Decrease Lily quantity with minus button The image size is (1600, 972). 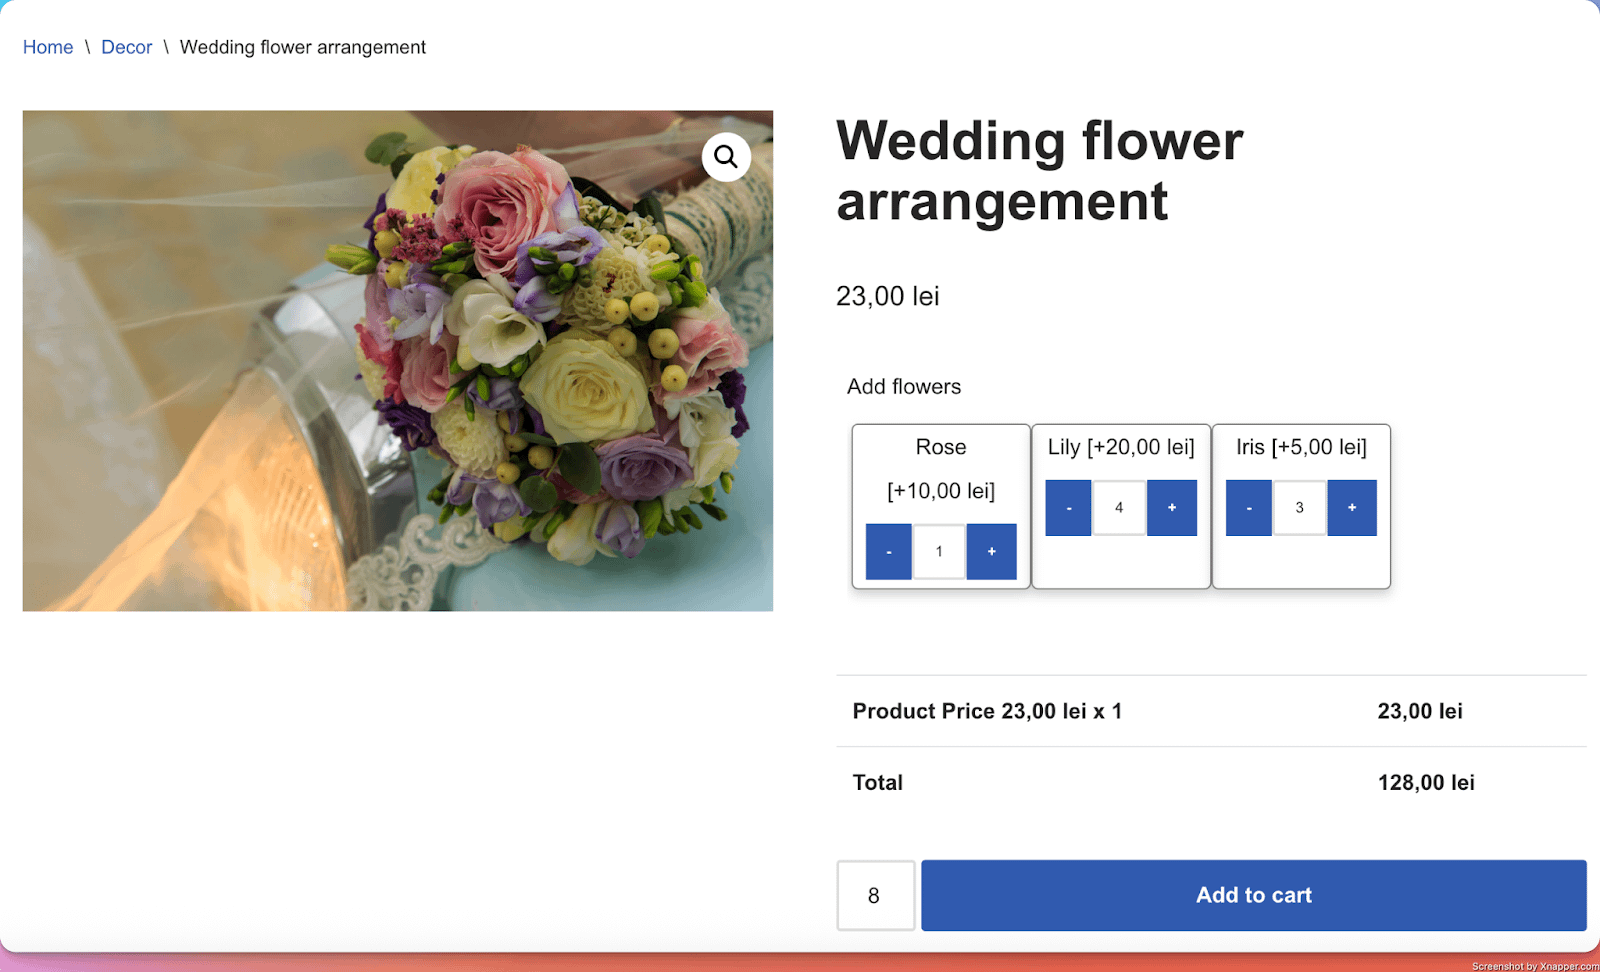pyautogui.click(x=1068, y=507)
